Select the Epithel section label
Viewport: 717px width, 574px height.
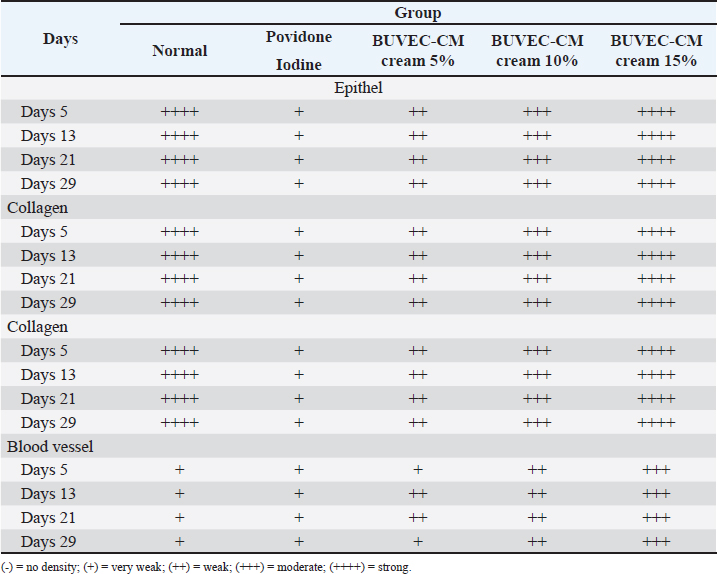pos(358,88)
